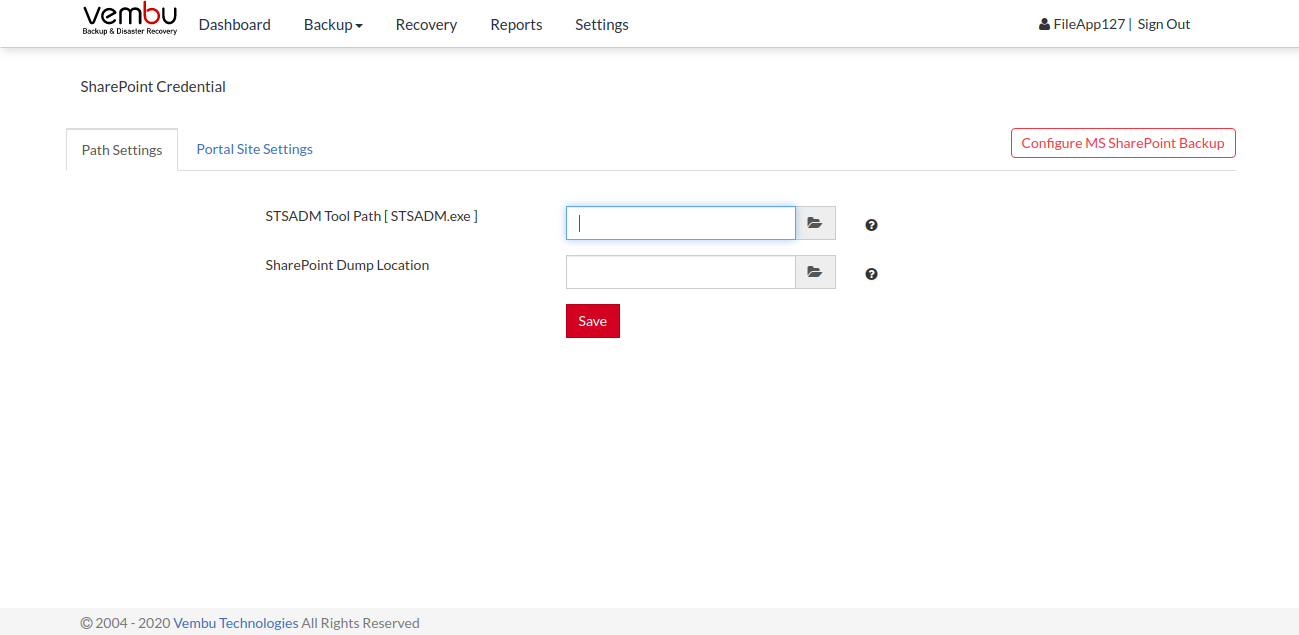The image size is (1299, 635).
Task: Expand the Backup dropdown menu
Action: (333, 24)
